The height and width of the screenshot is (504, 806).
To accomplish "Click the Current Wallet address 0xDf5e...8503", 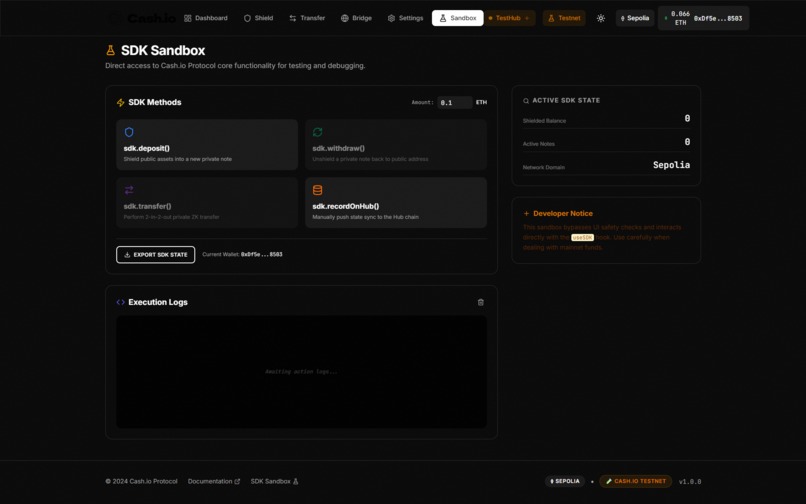I will click(x=262, y=255).
